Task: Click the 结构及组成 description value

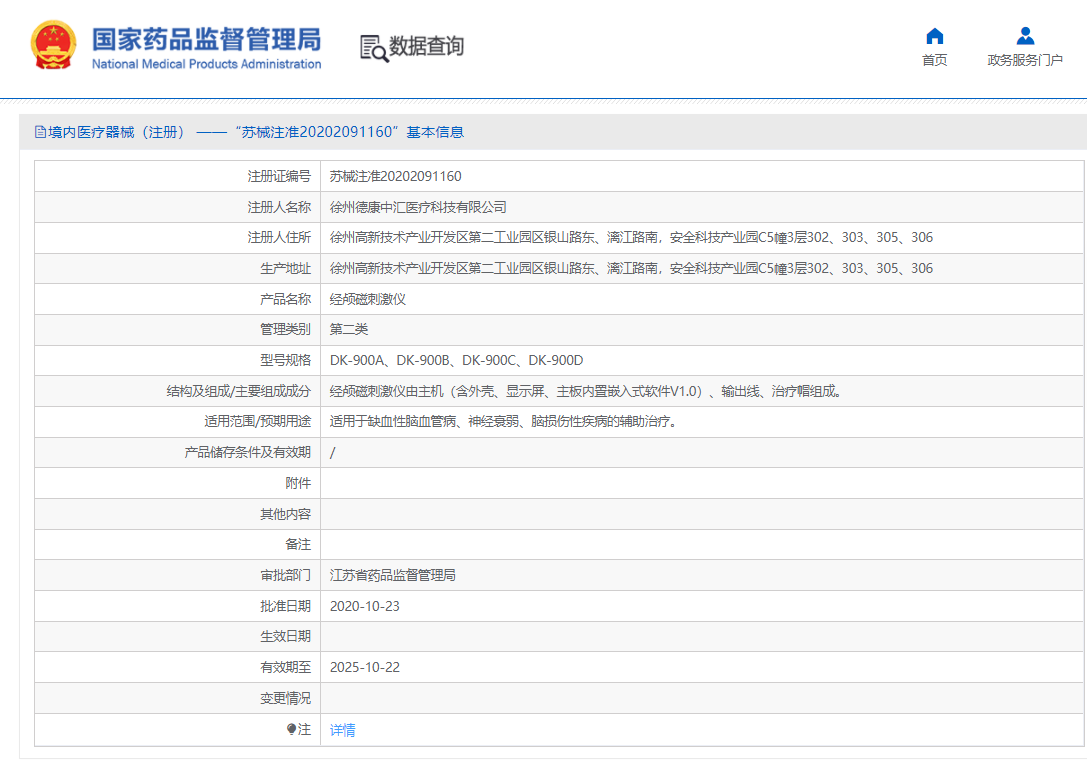Action: pyautogui.click(x=586, y=391)
